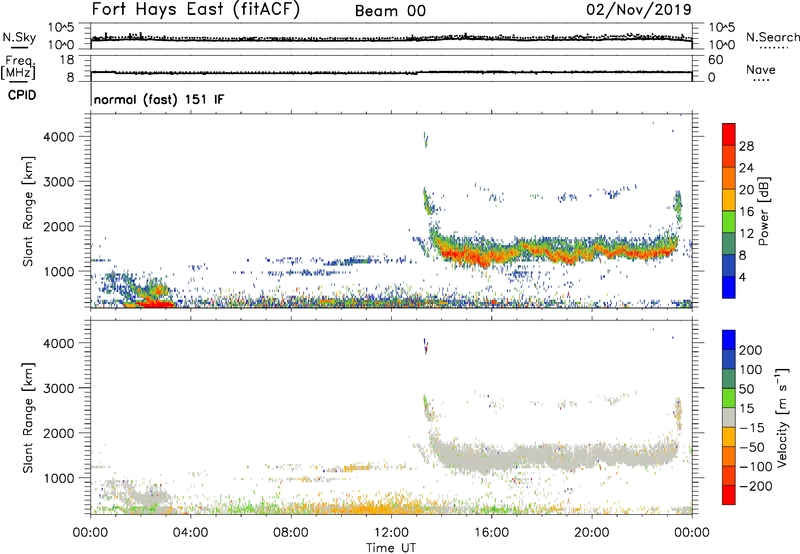Click the "Slant Range [km]" label of power panel
Viewport: 800px width, 554px height.
28,211
